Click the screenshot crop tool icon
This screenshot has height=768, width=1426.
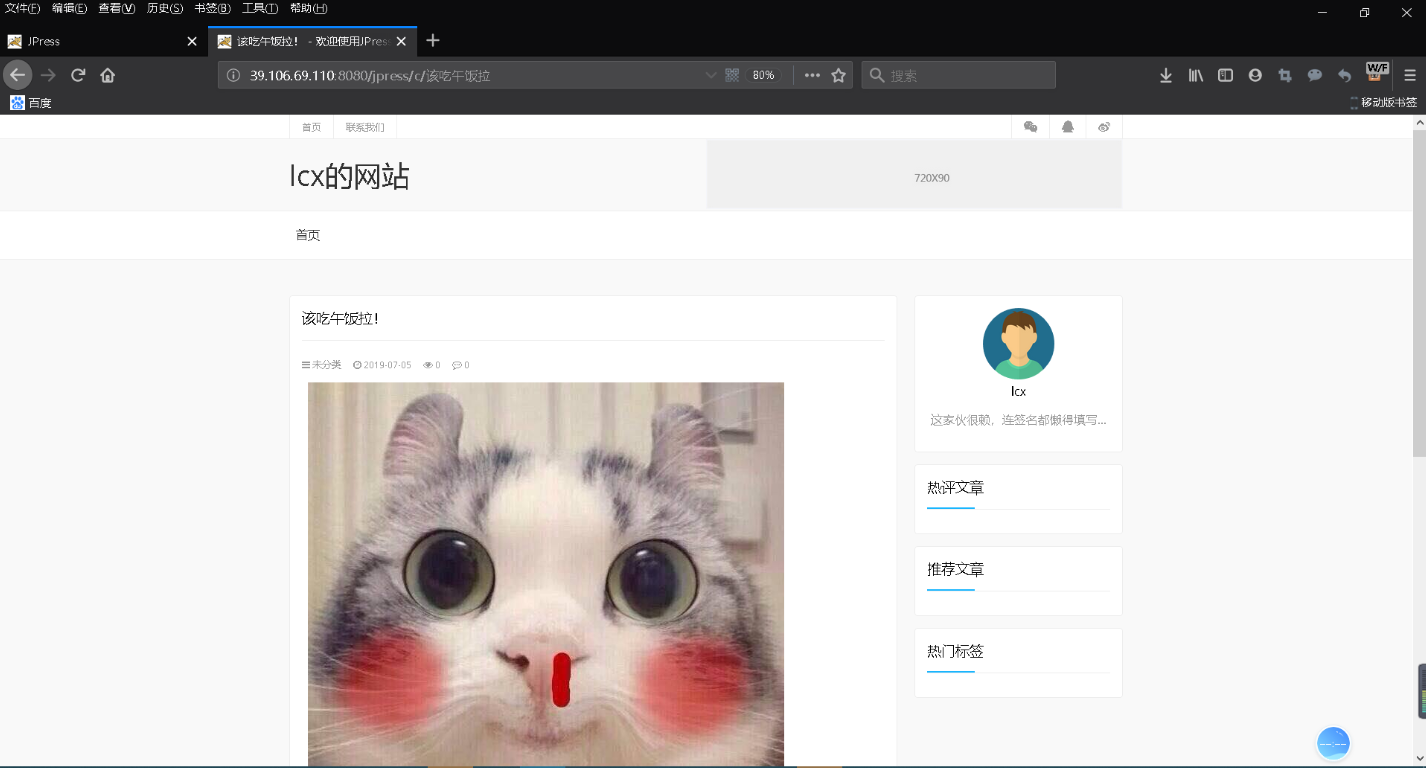point(1285,75)
